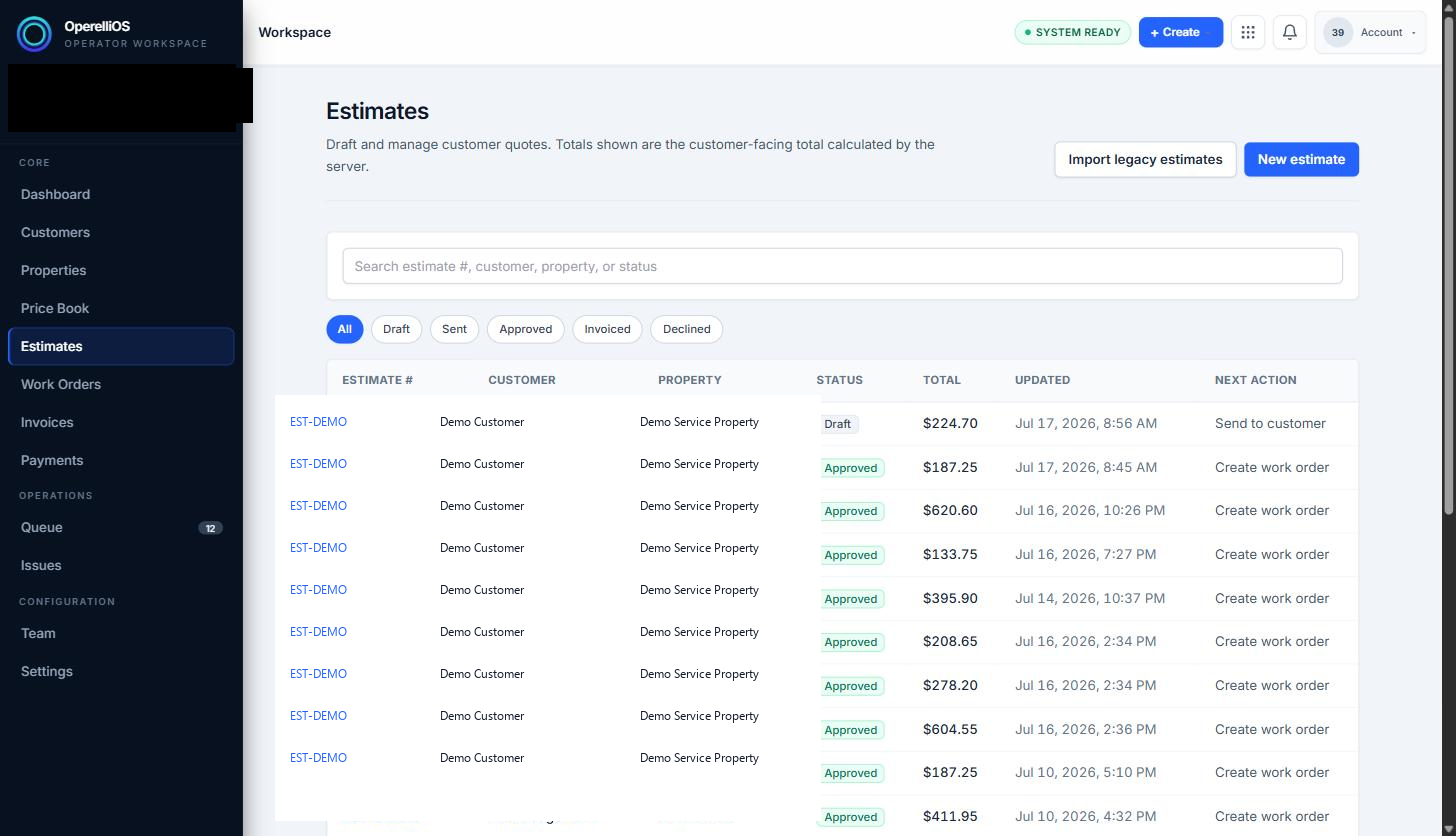Click the Workspace header title

coord(295,32)
